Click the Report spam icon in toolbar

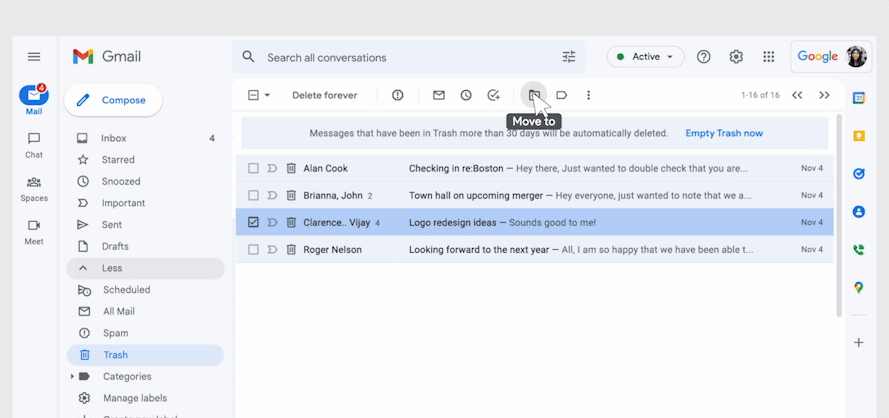click(398, 95)
